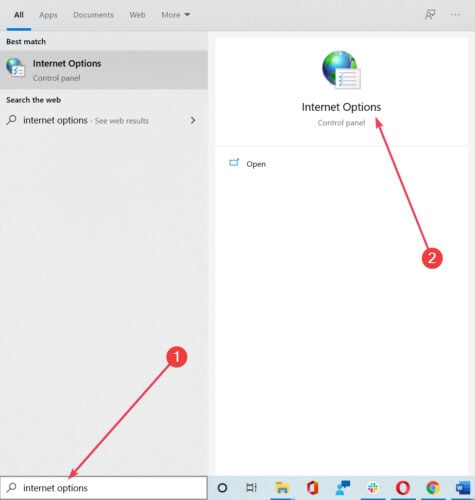The width and height of the screenshot is (475, 500).
Task: Click the search box magnifier icon
Action: tap(11, 488)
